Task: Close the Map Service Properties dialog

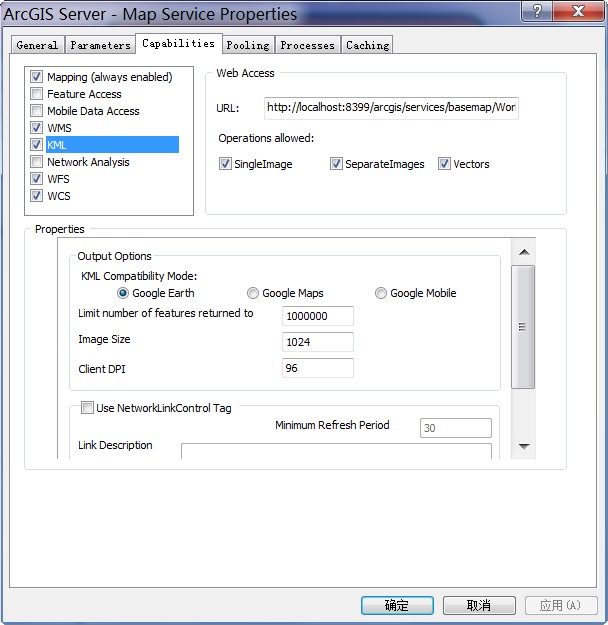Action: 579,11
